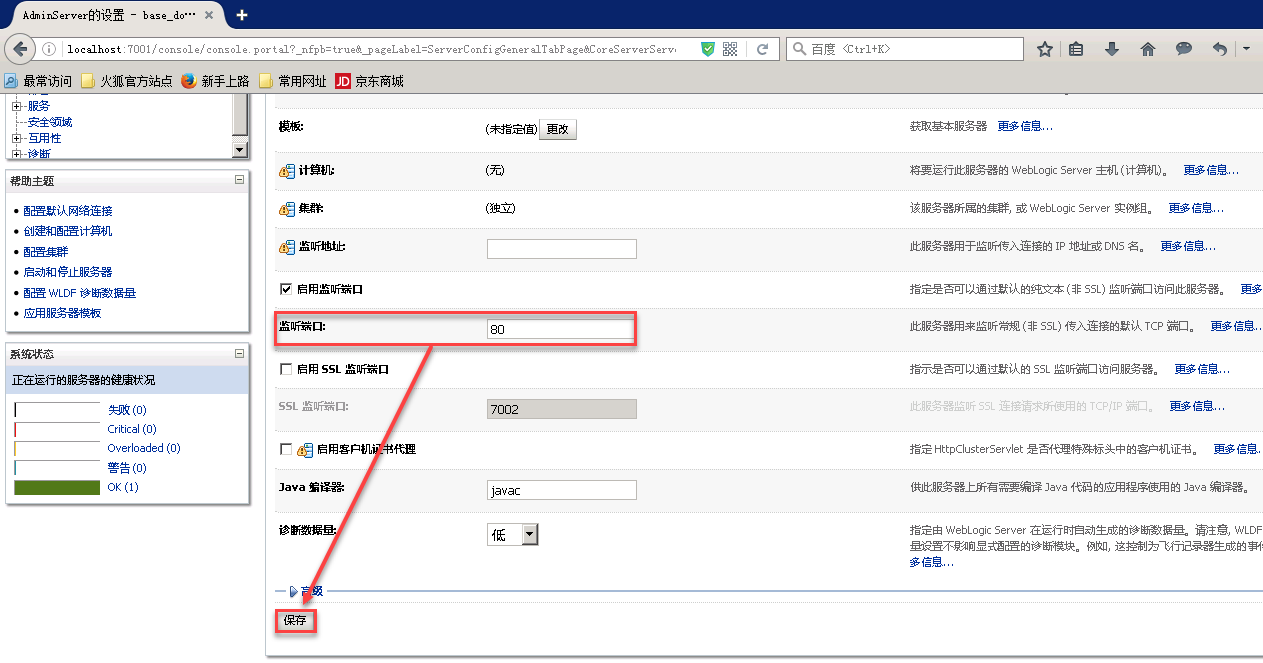Open the 最常访问 bookmark
Screen dimensions: 1263x663
(37, 81)
